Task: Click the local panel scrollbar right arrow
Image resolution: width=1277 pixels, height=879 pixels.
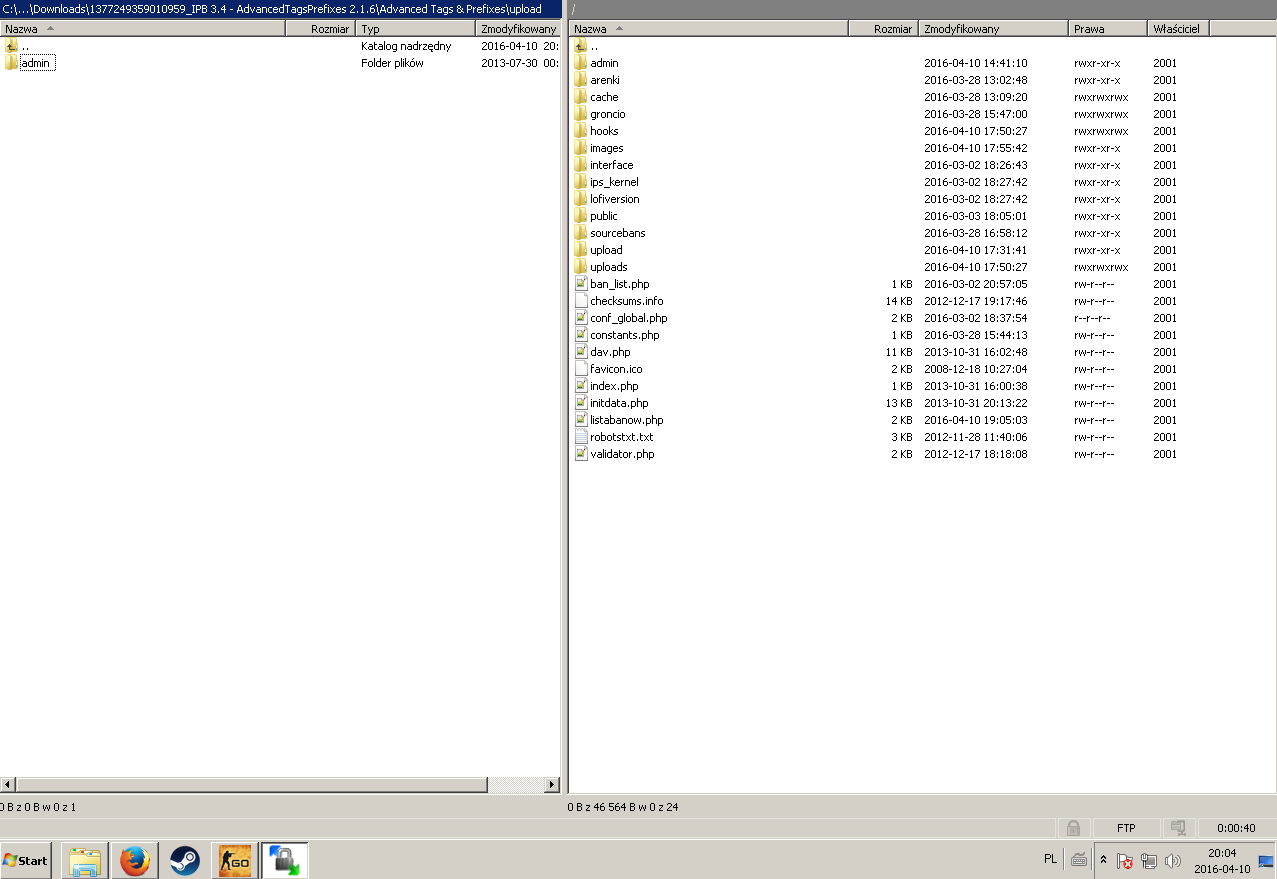Action: point(551,785)
